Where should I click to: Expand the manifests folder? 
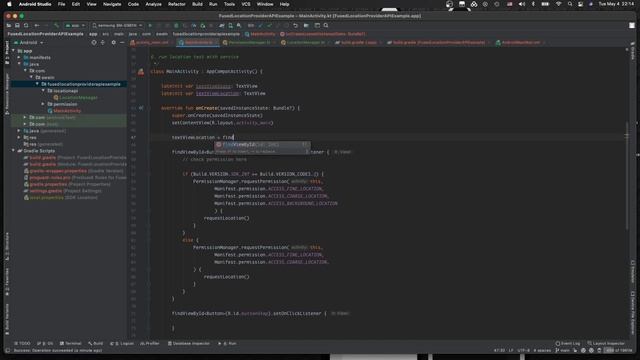tap(19, 58)
